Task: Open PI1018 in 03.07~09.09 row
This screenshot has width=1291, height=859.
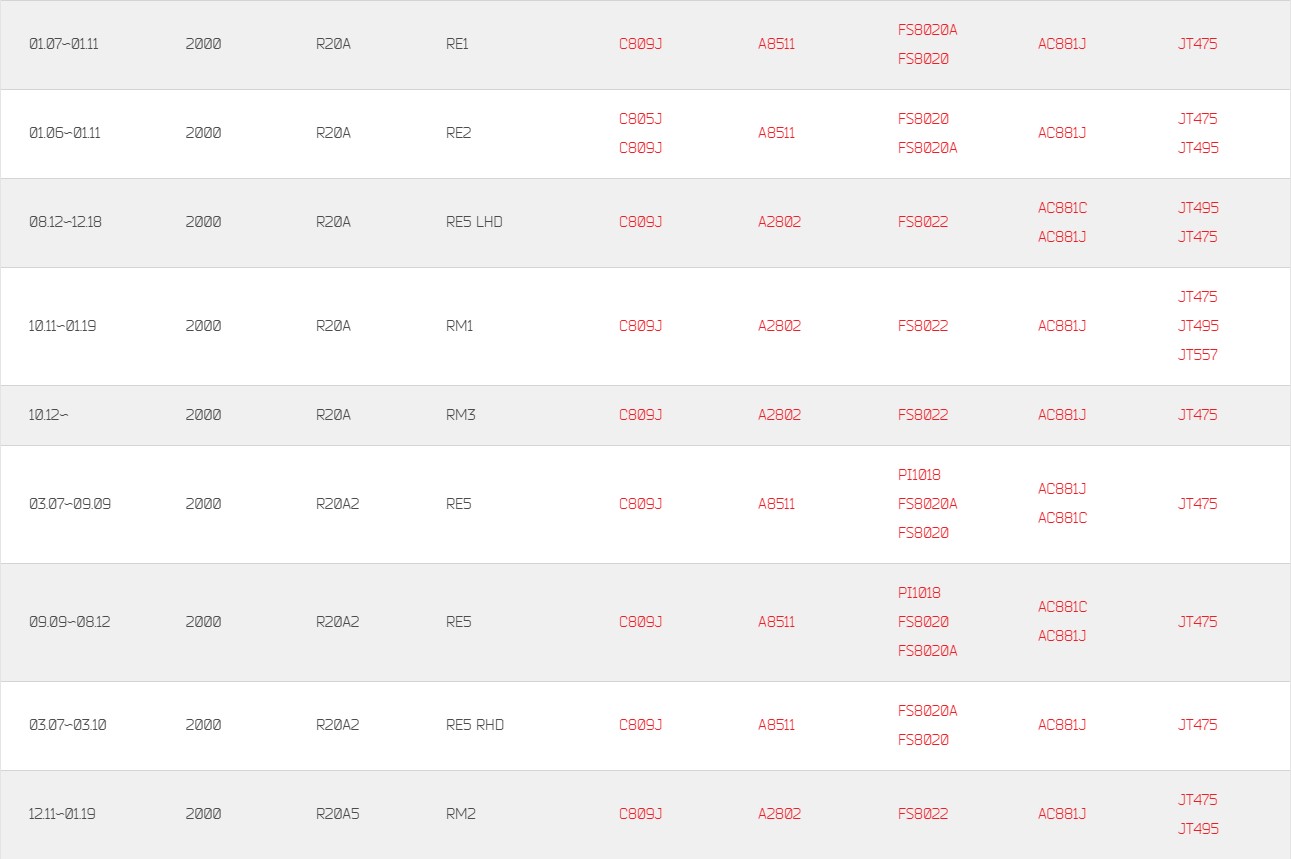Action: (x=919, y=475)
